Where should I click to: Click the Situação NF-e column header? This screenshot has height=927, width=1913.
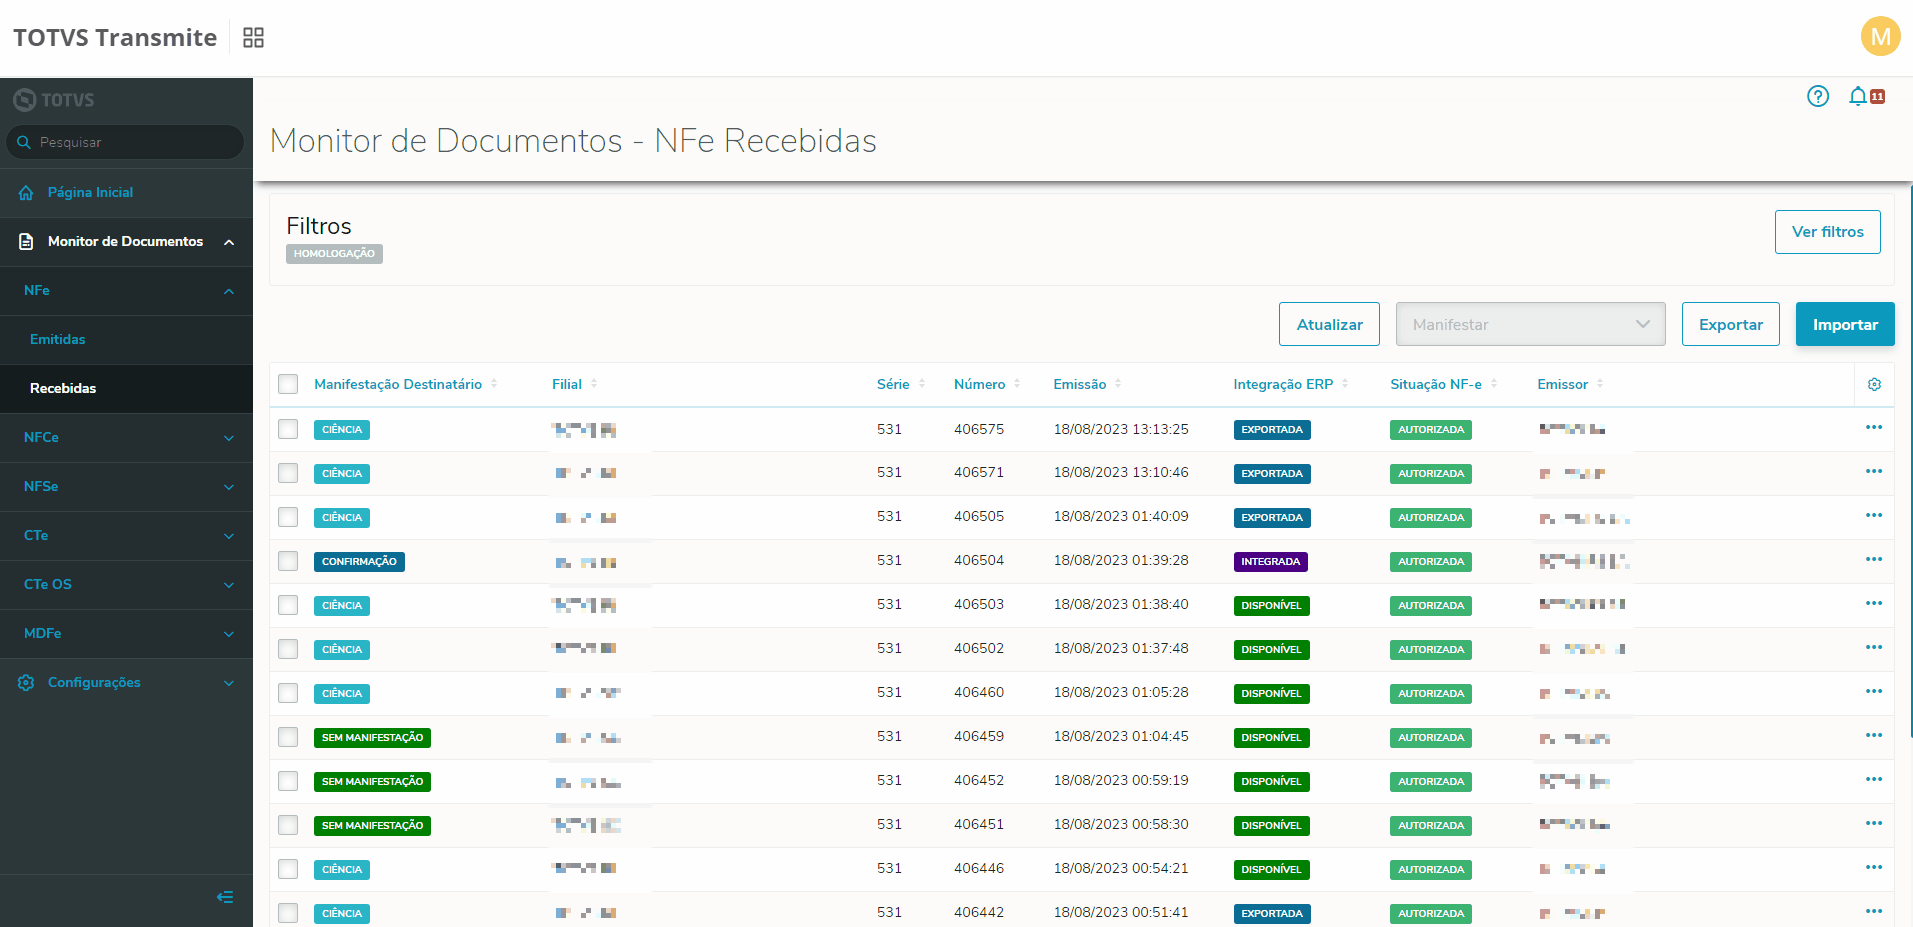point(1436,384)
